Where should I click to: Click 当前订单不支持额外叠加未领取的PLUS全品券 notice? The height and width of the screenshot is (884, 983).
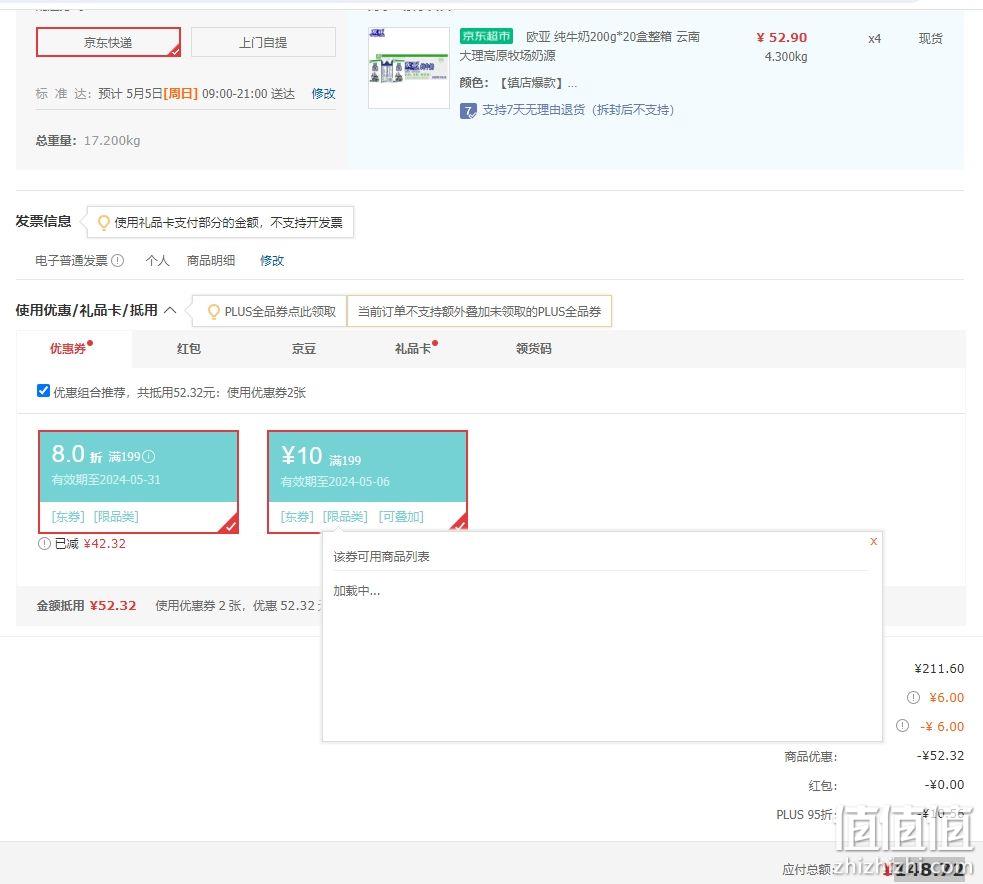coord(479,312)
